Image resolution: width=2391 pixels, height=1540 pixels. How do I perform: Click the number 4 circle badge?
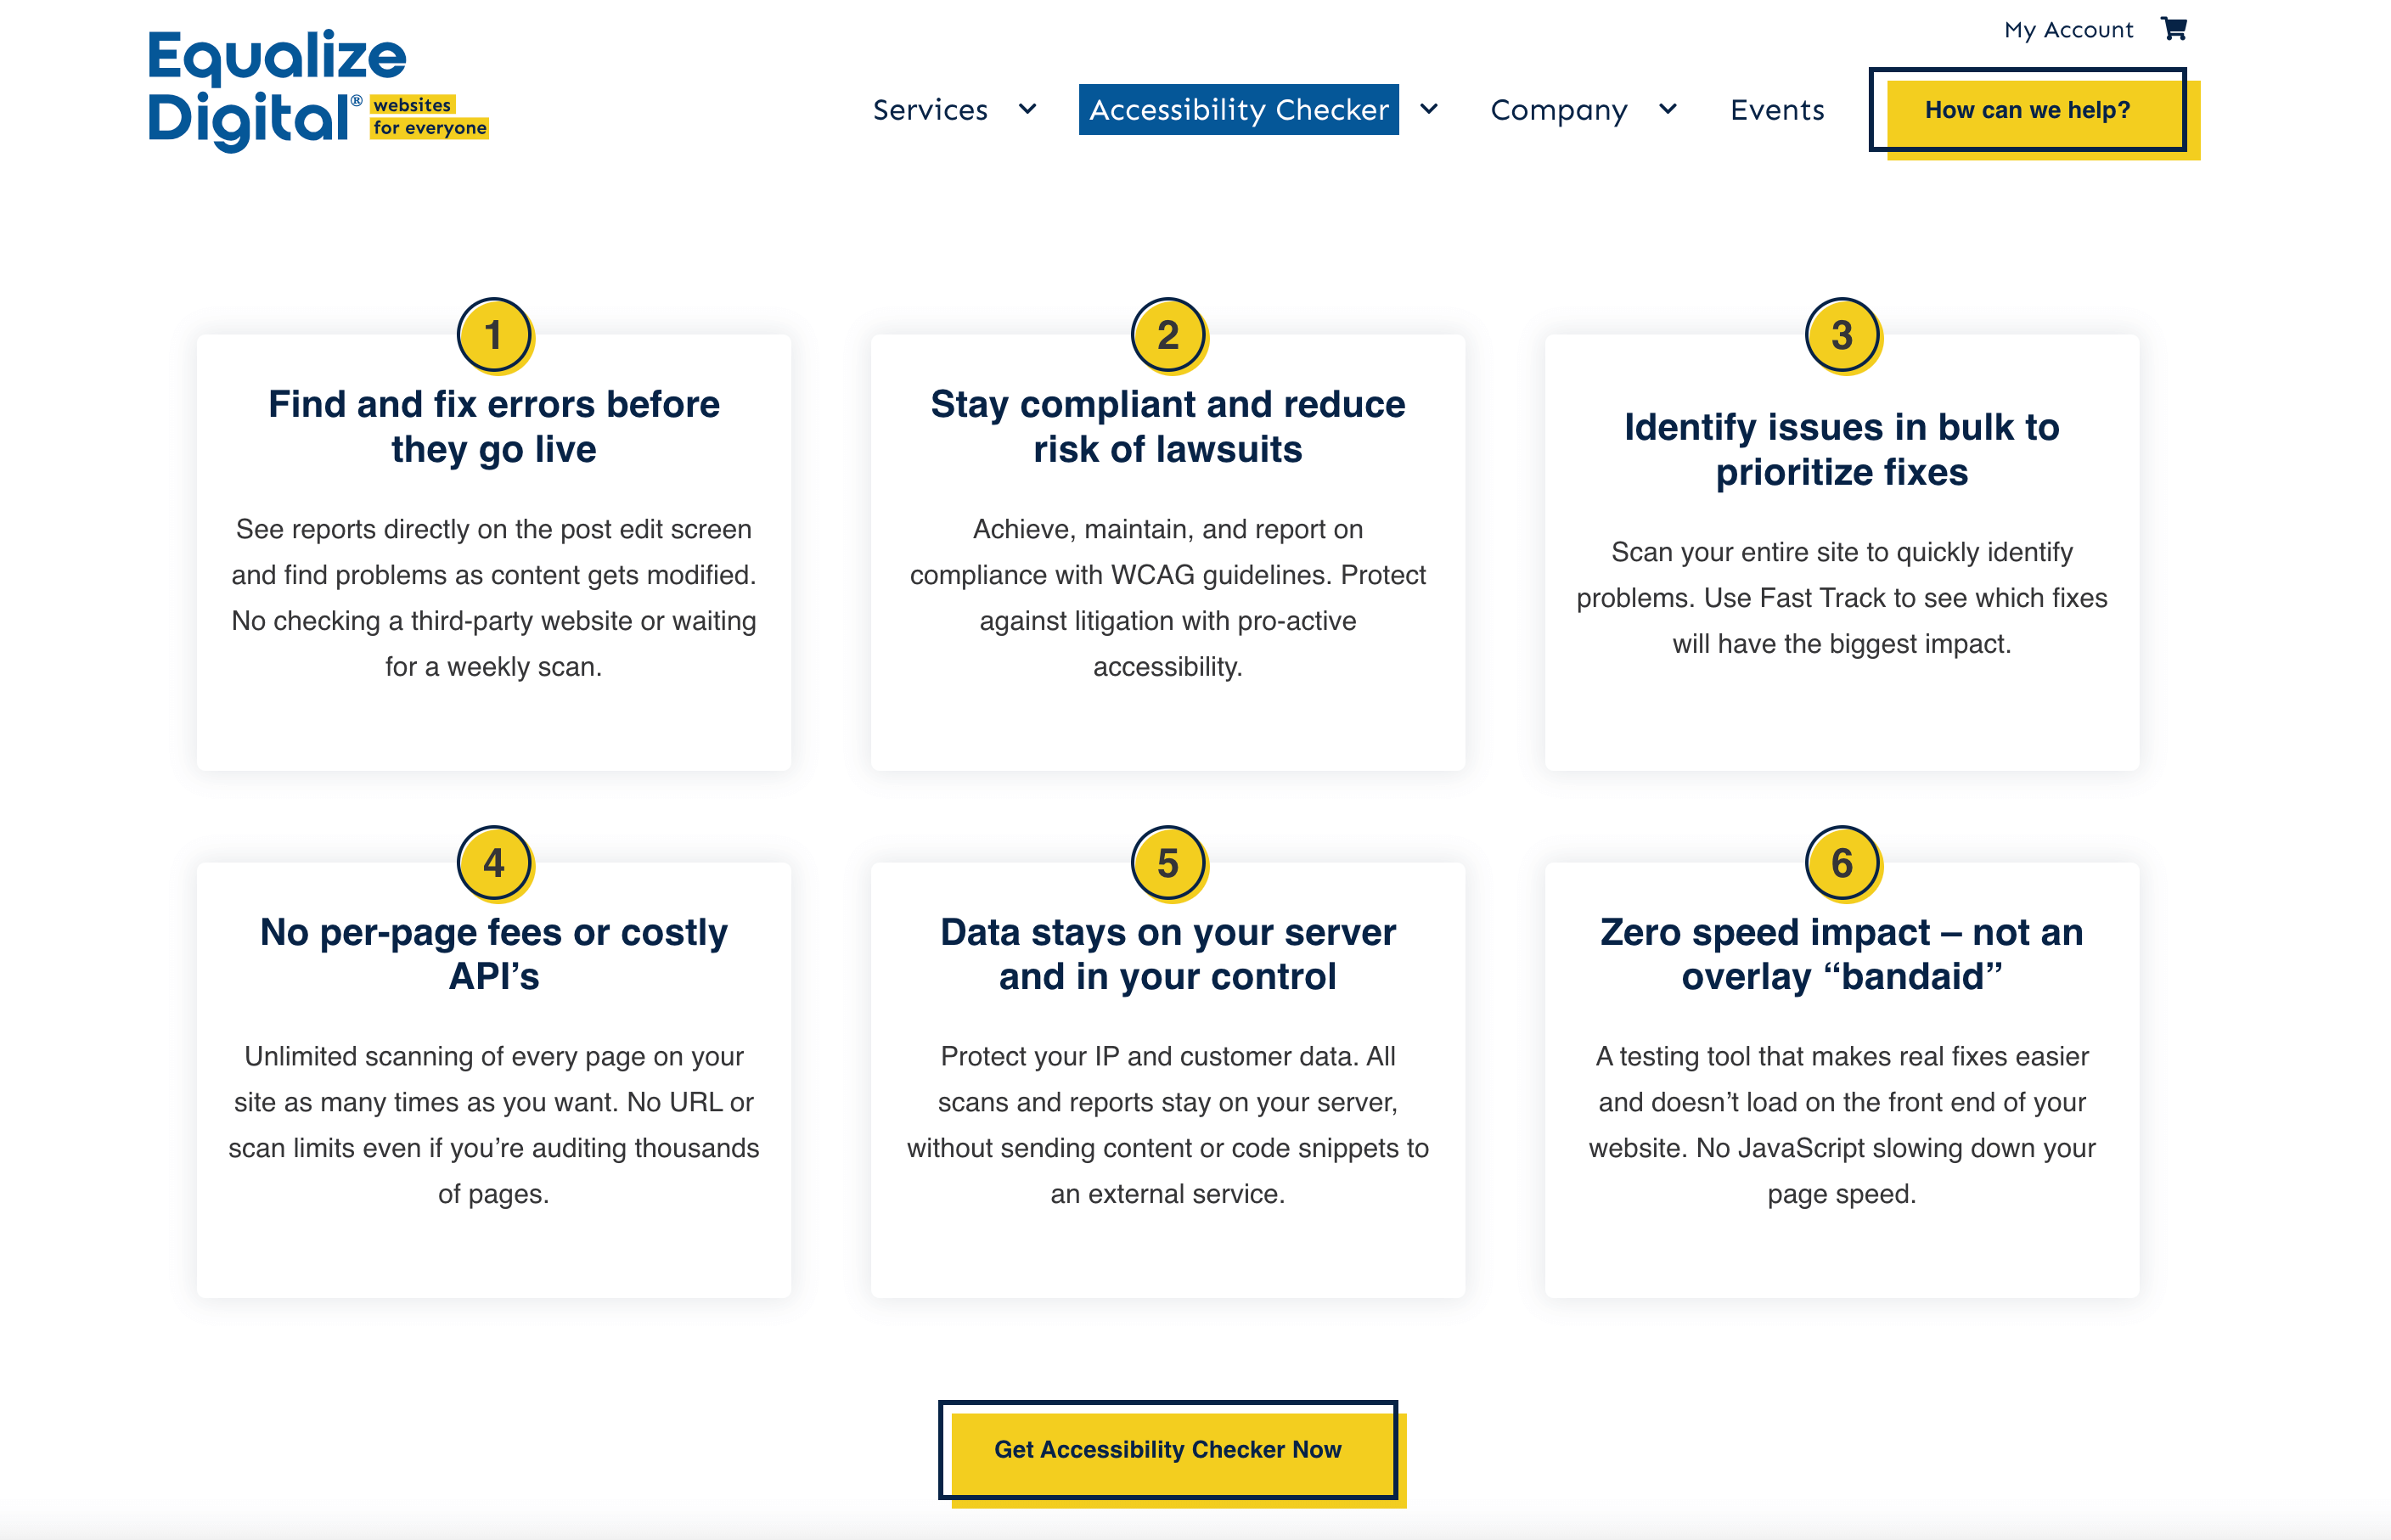pyautogui.click(x=494, y=863)
